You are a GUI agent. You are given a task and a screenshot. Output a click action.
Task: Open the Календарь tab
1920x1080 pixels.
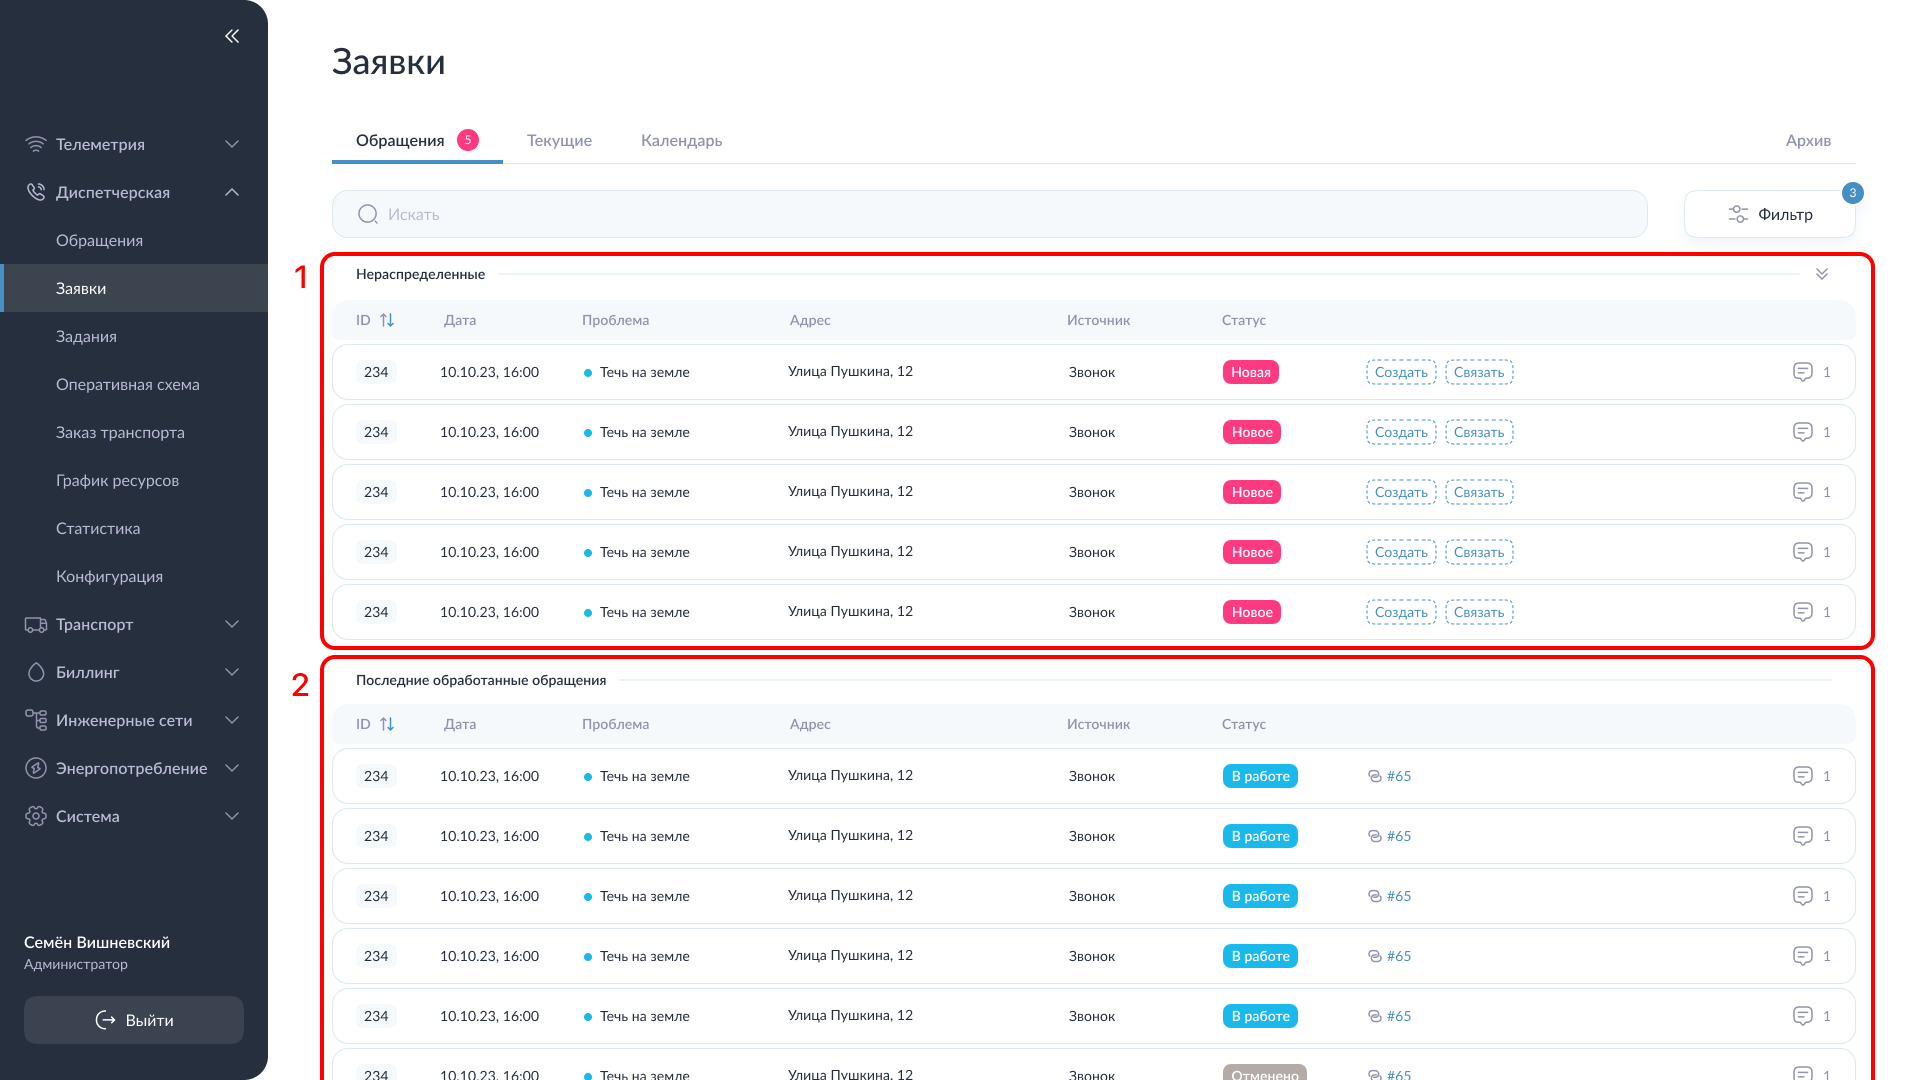click(x=681, y=140)
